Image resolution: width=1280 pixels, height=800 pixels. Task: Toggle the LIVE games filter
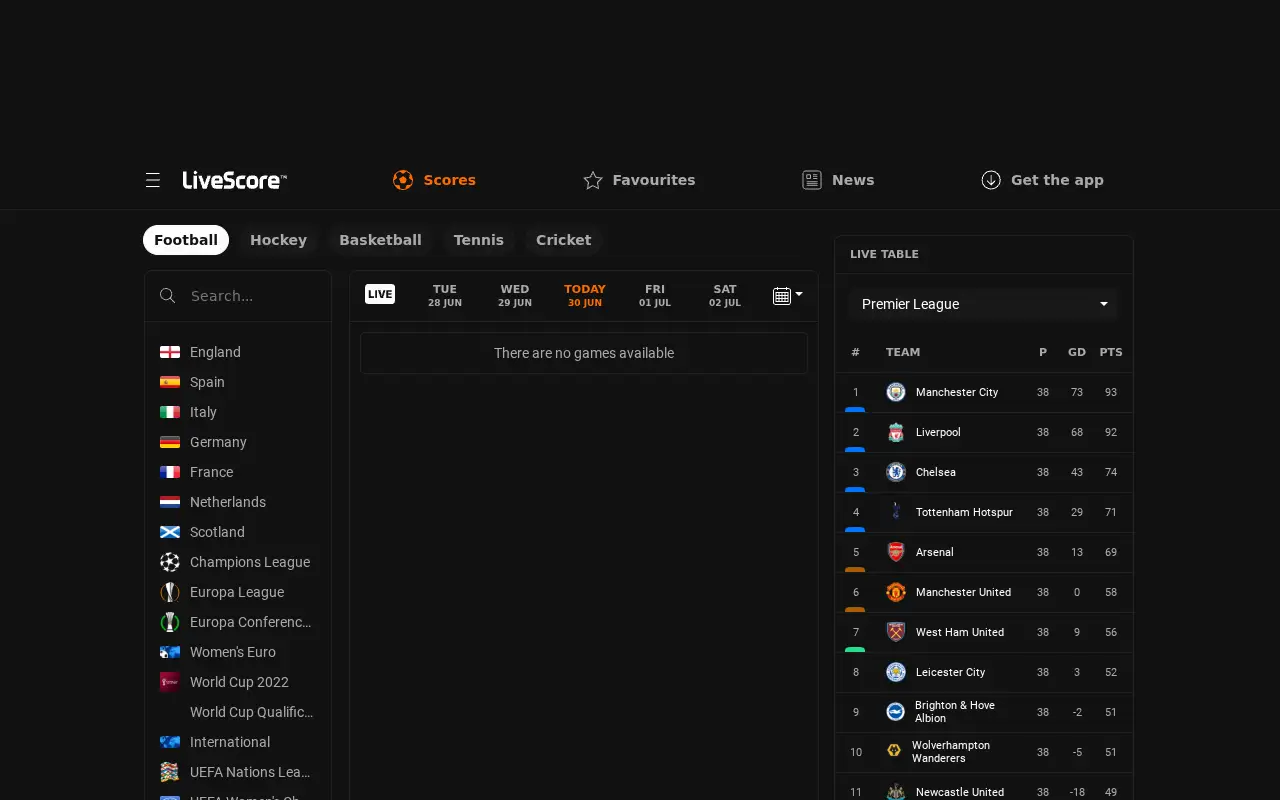coord(380,294)
